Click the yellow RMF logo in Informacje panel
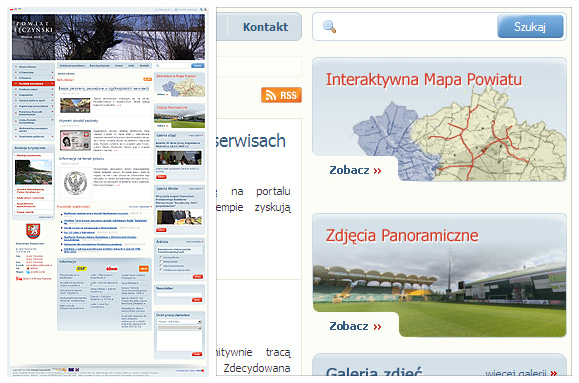The width and height of the screenshot is (579, 383). 81,269
